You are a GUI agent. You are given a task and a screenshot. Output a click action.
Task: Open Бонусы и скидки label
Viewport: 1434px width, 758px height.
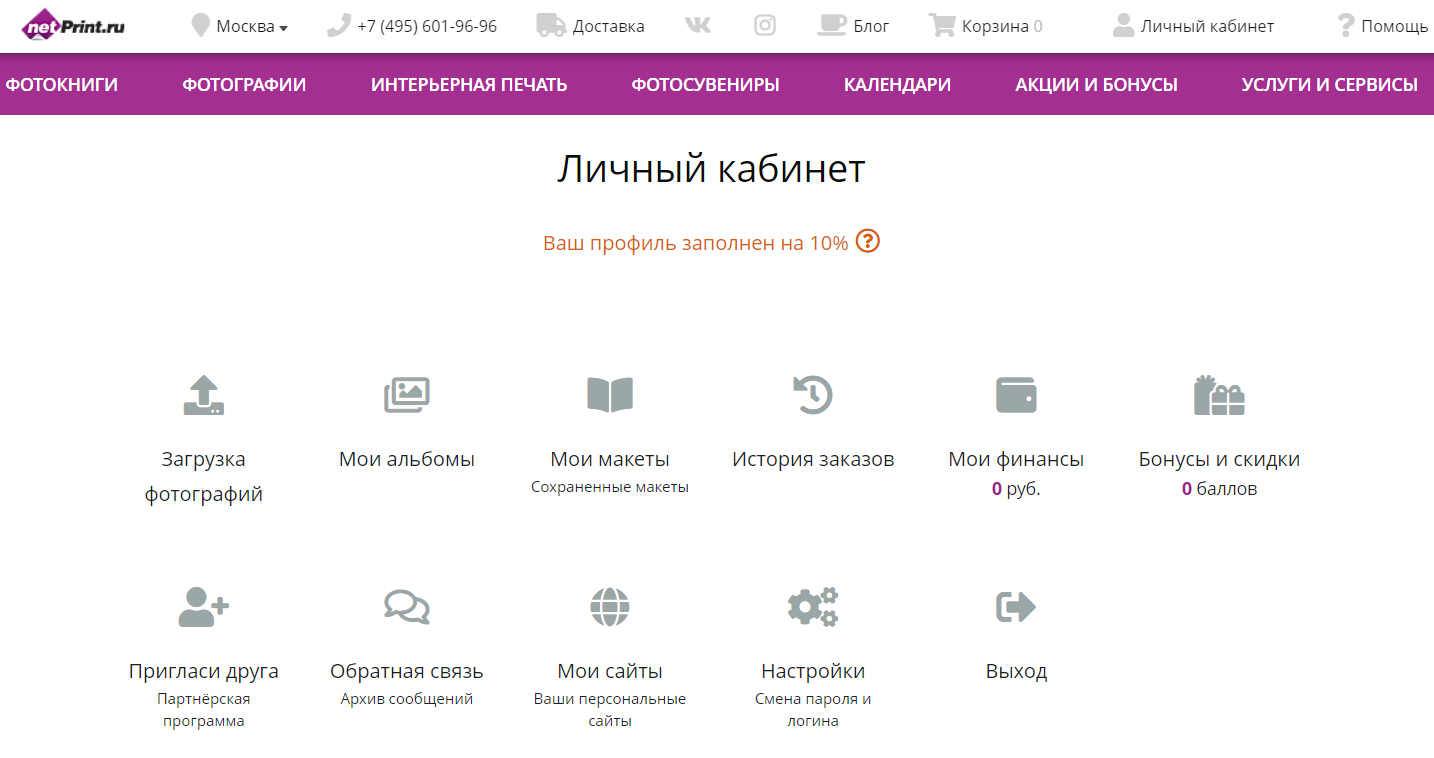click(x=1219, y=459)
